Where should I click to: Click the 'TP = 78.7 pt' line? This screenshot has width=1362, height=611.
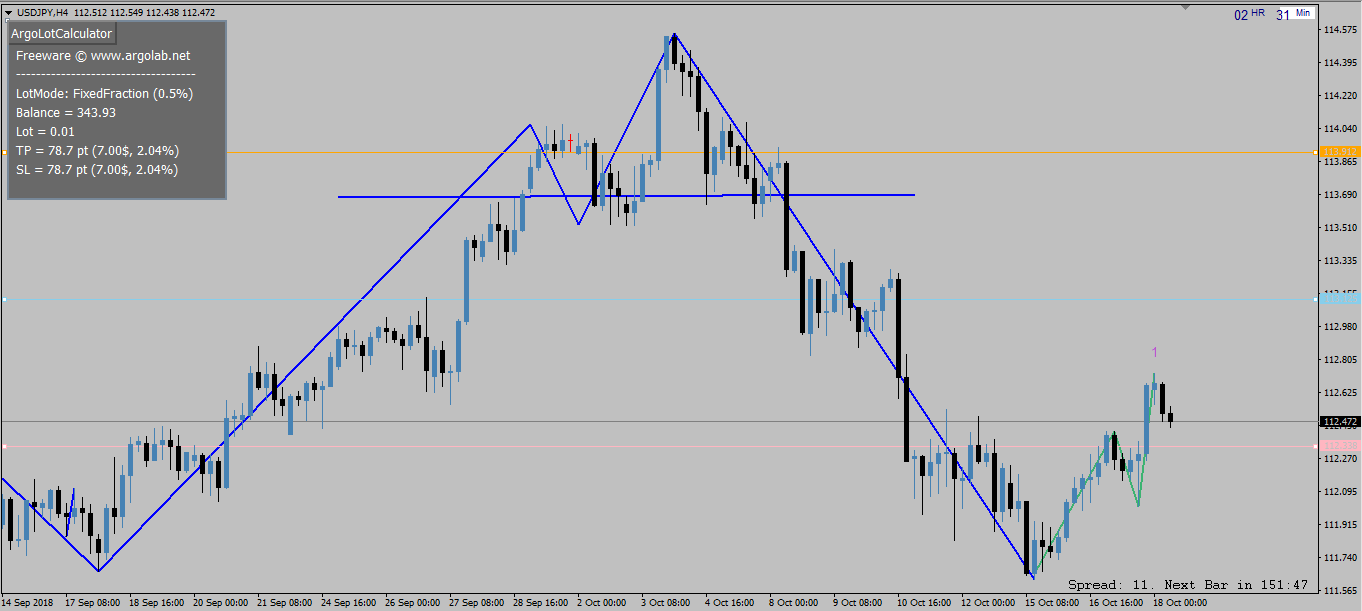tap(97, 150)
